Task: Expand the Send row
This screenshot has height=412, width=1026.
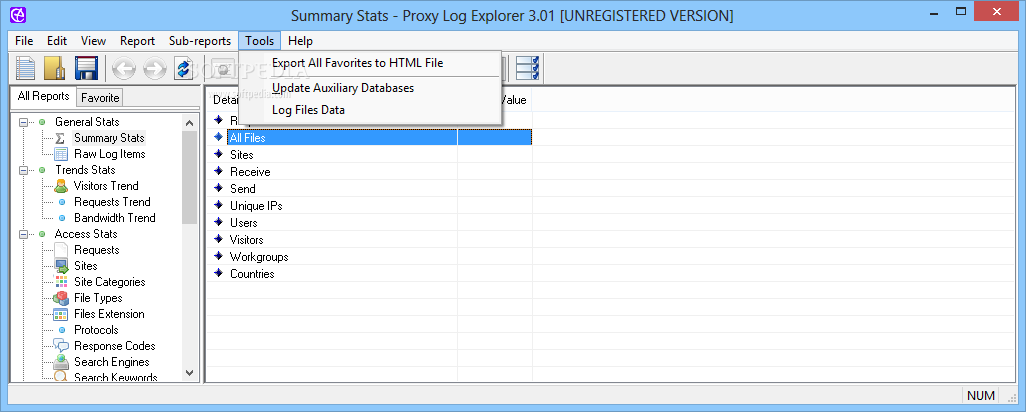Action: [219, 188]
